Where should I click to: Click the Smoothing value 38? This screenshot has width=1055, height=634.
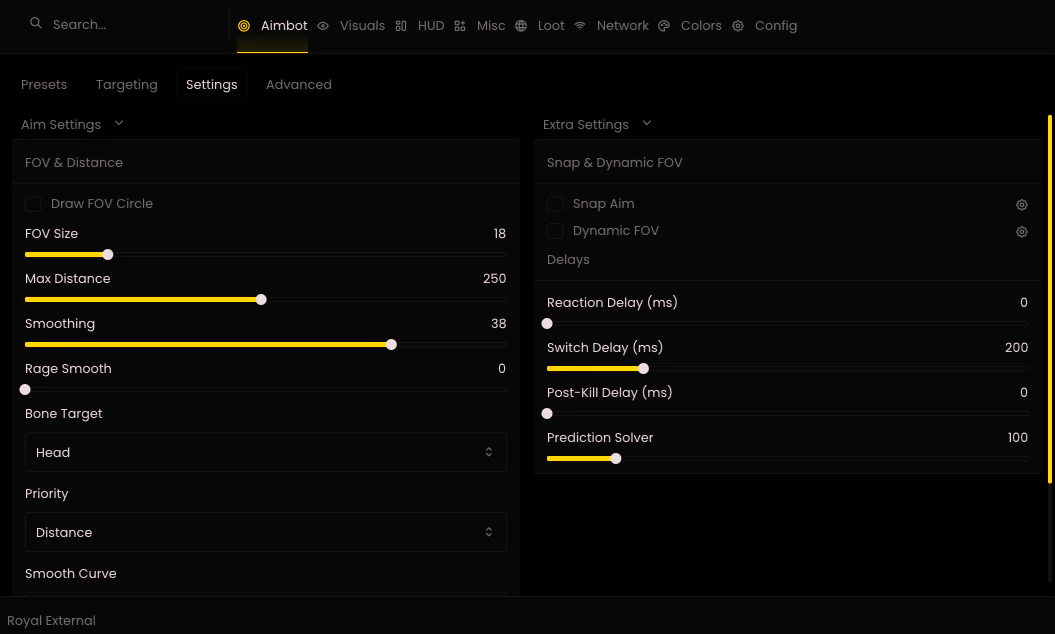499,324
